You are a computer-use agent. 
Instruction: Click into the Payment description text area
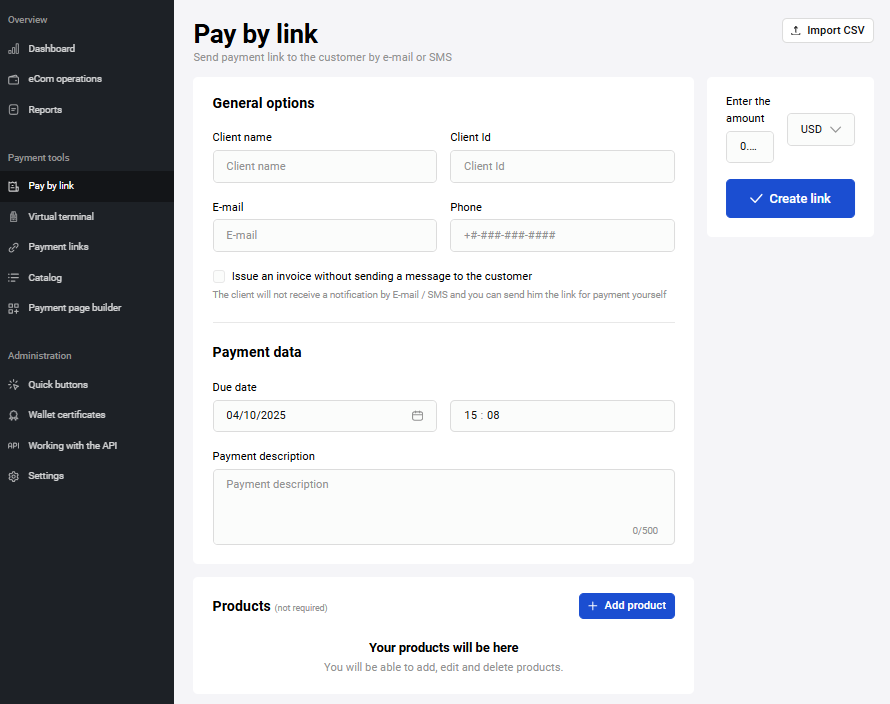click(x=443, y=507)
